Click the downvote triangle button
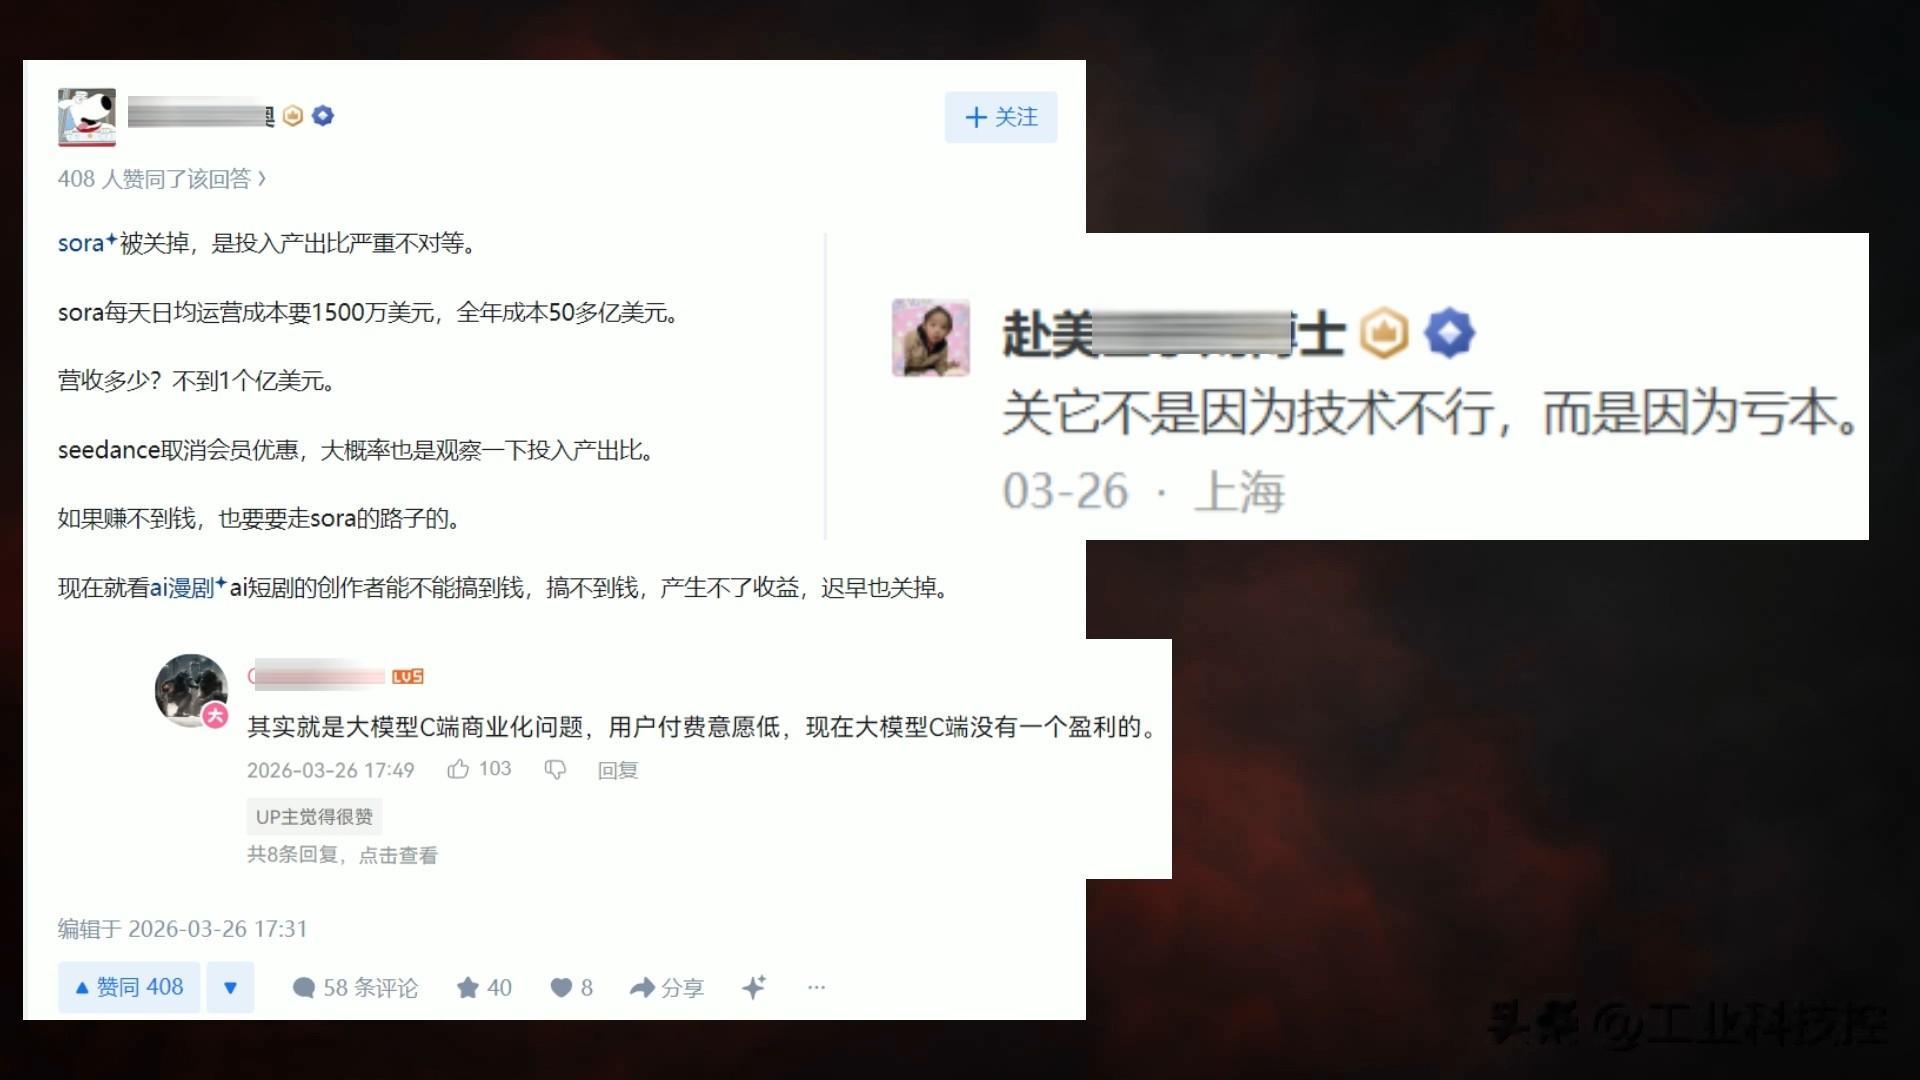 click(x=230, y=987)
